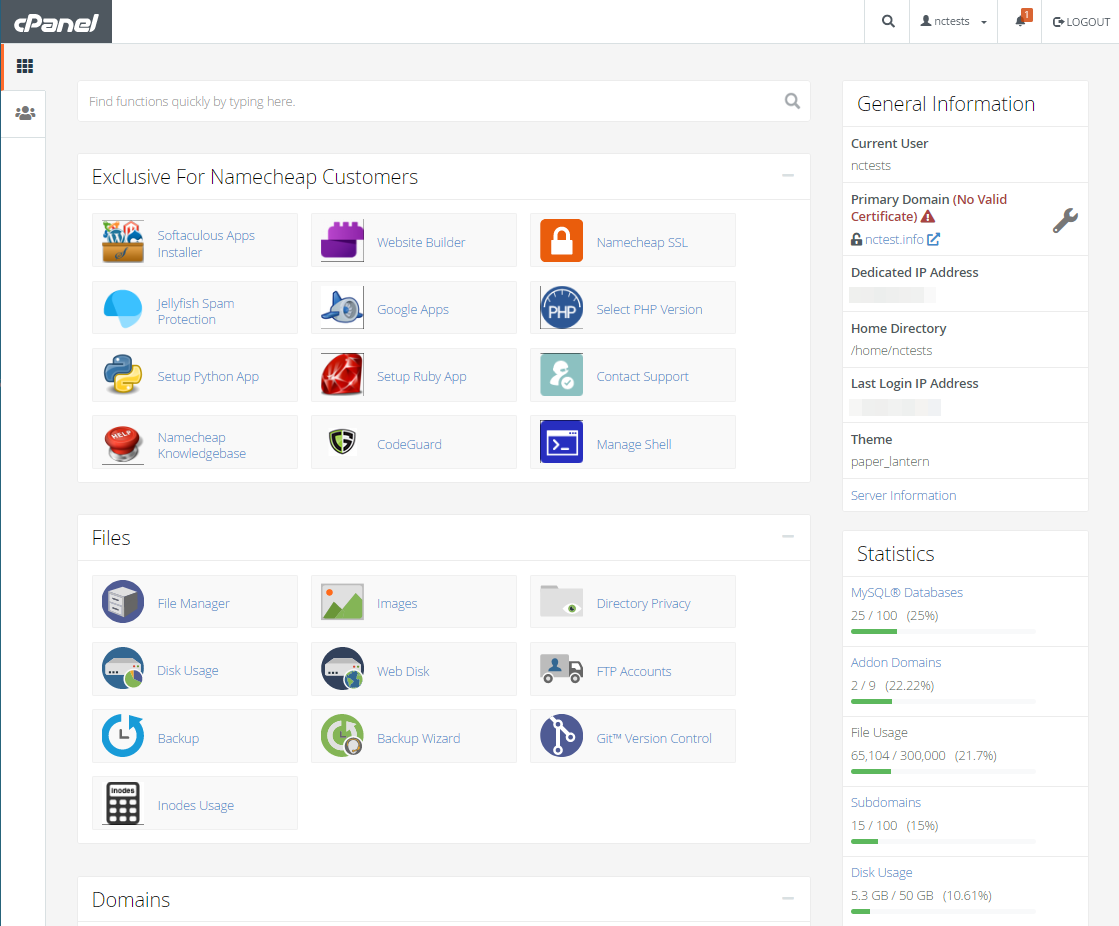Open the Website Builder icon
This screenshot has width=1119, height=926.
(x=342, y=241)
